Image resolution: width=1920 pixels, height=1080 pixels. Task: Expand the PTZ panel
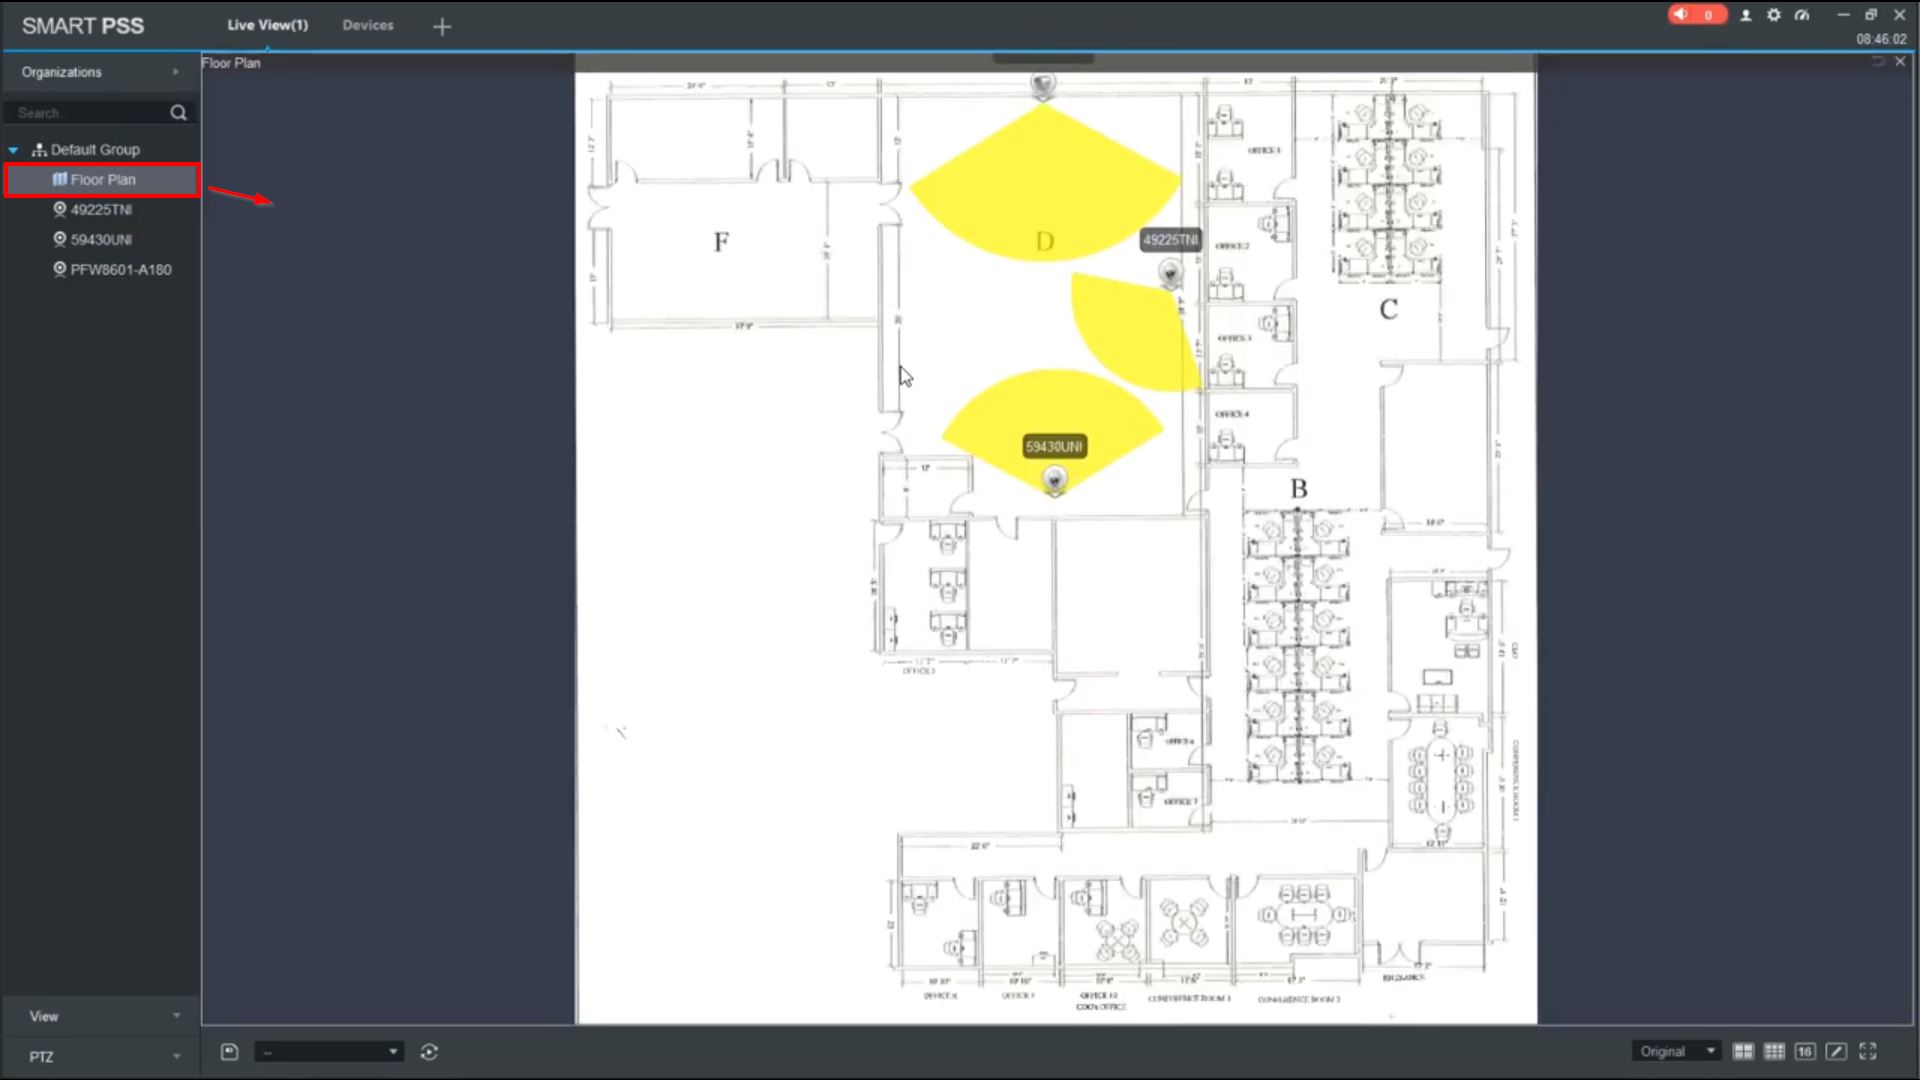pyautogui.click(x=100, y=1056)
